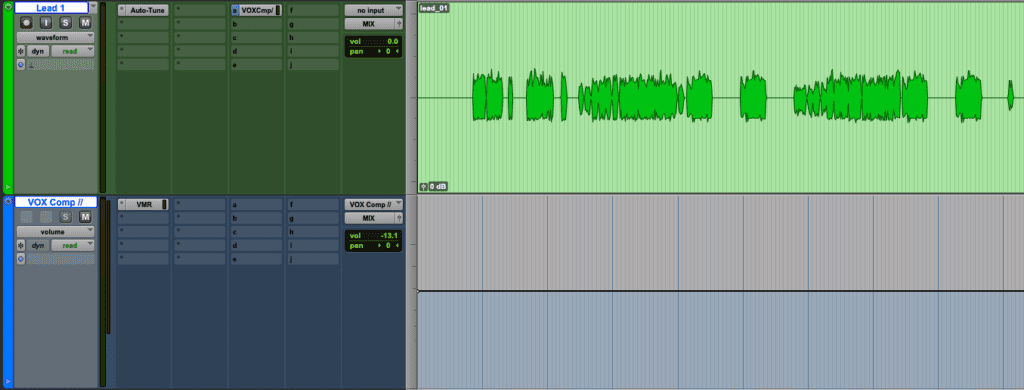Toggle the dyn button on Lead 1
This screenshot has height=390, width=1024.
coord(38,51)
